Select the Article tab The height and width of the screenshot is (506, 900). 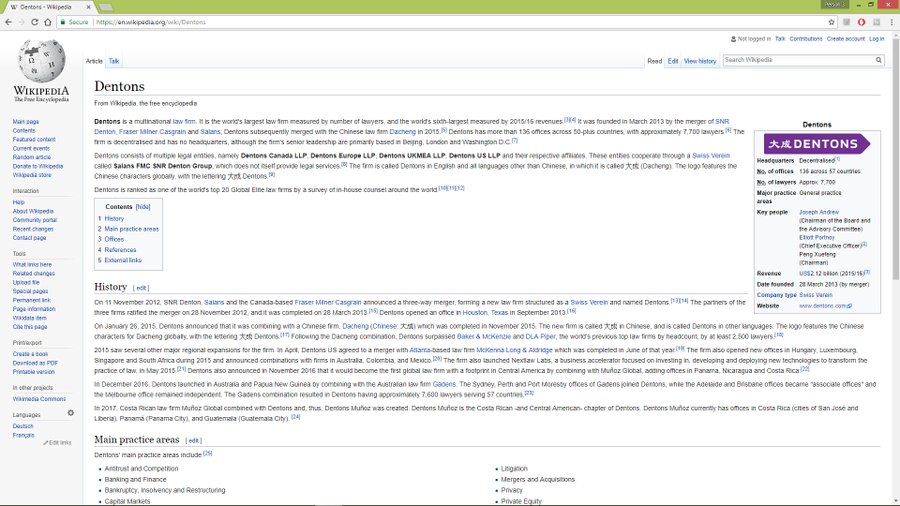[x=94, y=61]
